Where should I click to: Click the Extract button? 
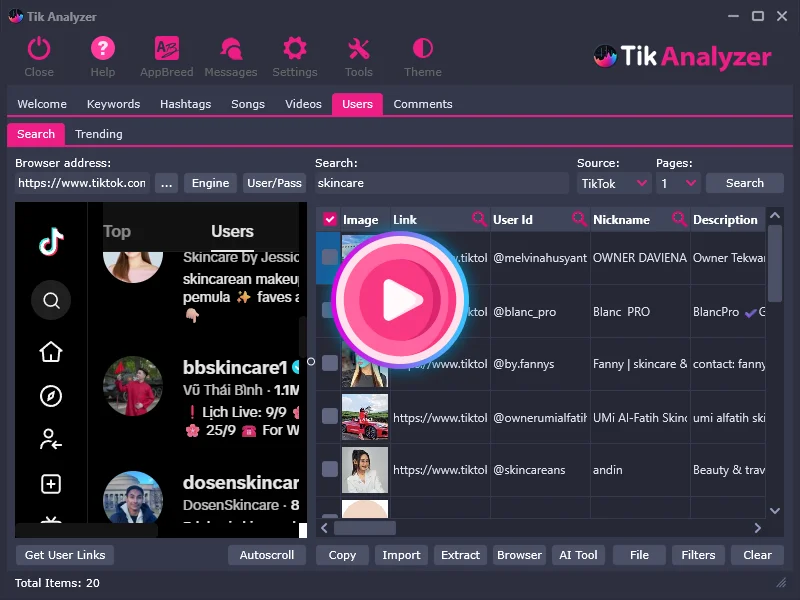pos(460,555)
